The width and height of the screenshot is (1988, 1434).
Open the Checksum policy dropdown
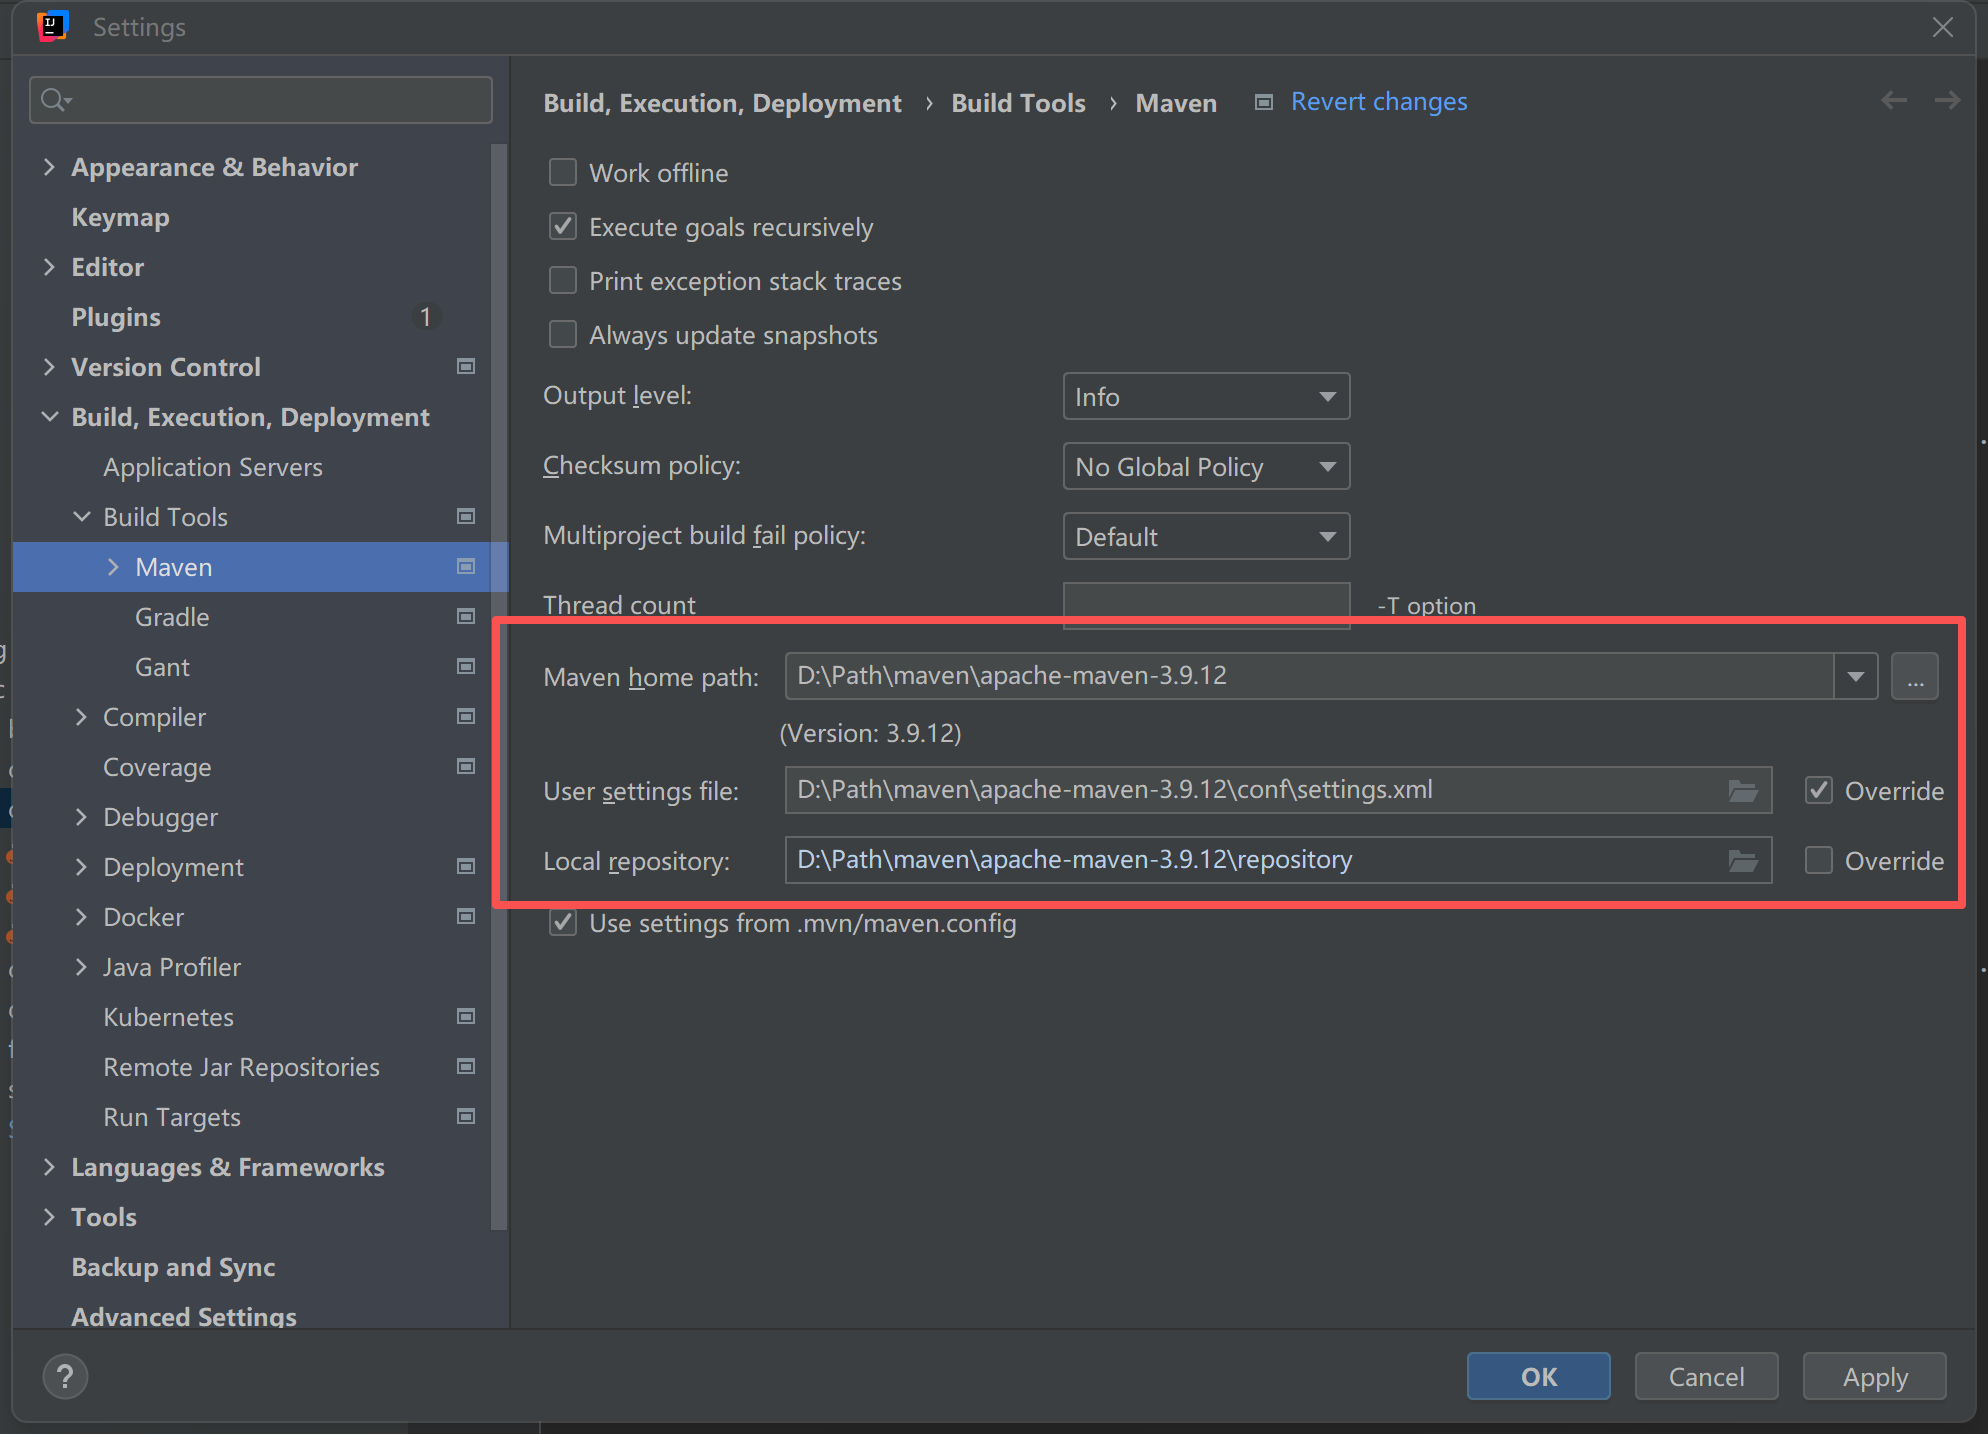[x=1205, y=467]
